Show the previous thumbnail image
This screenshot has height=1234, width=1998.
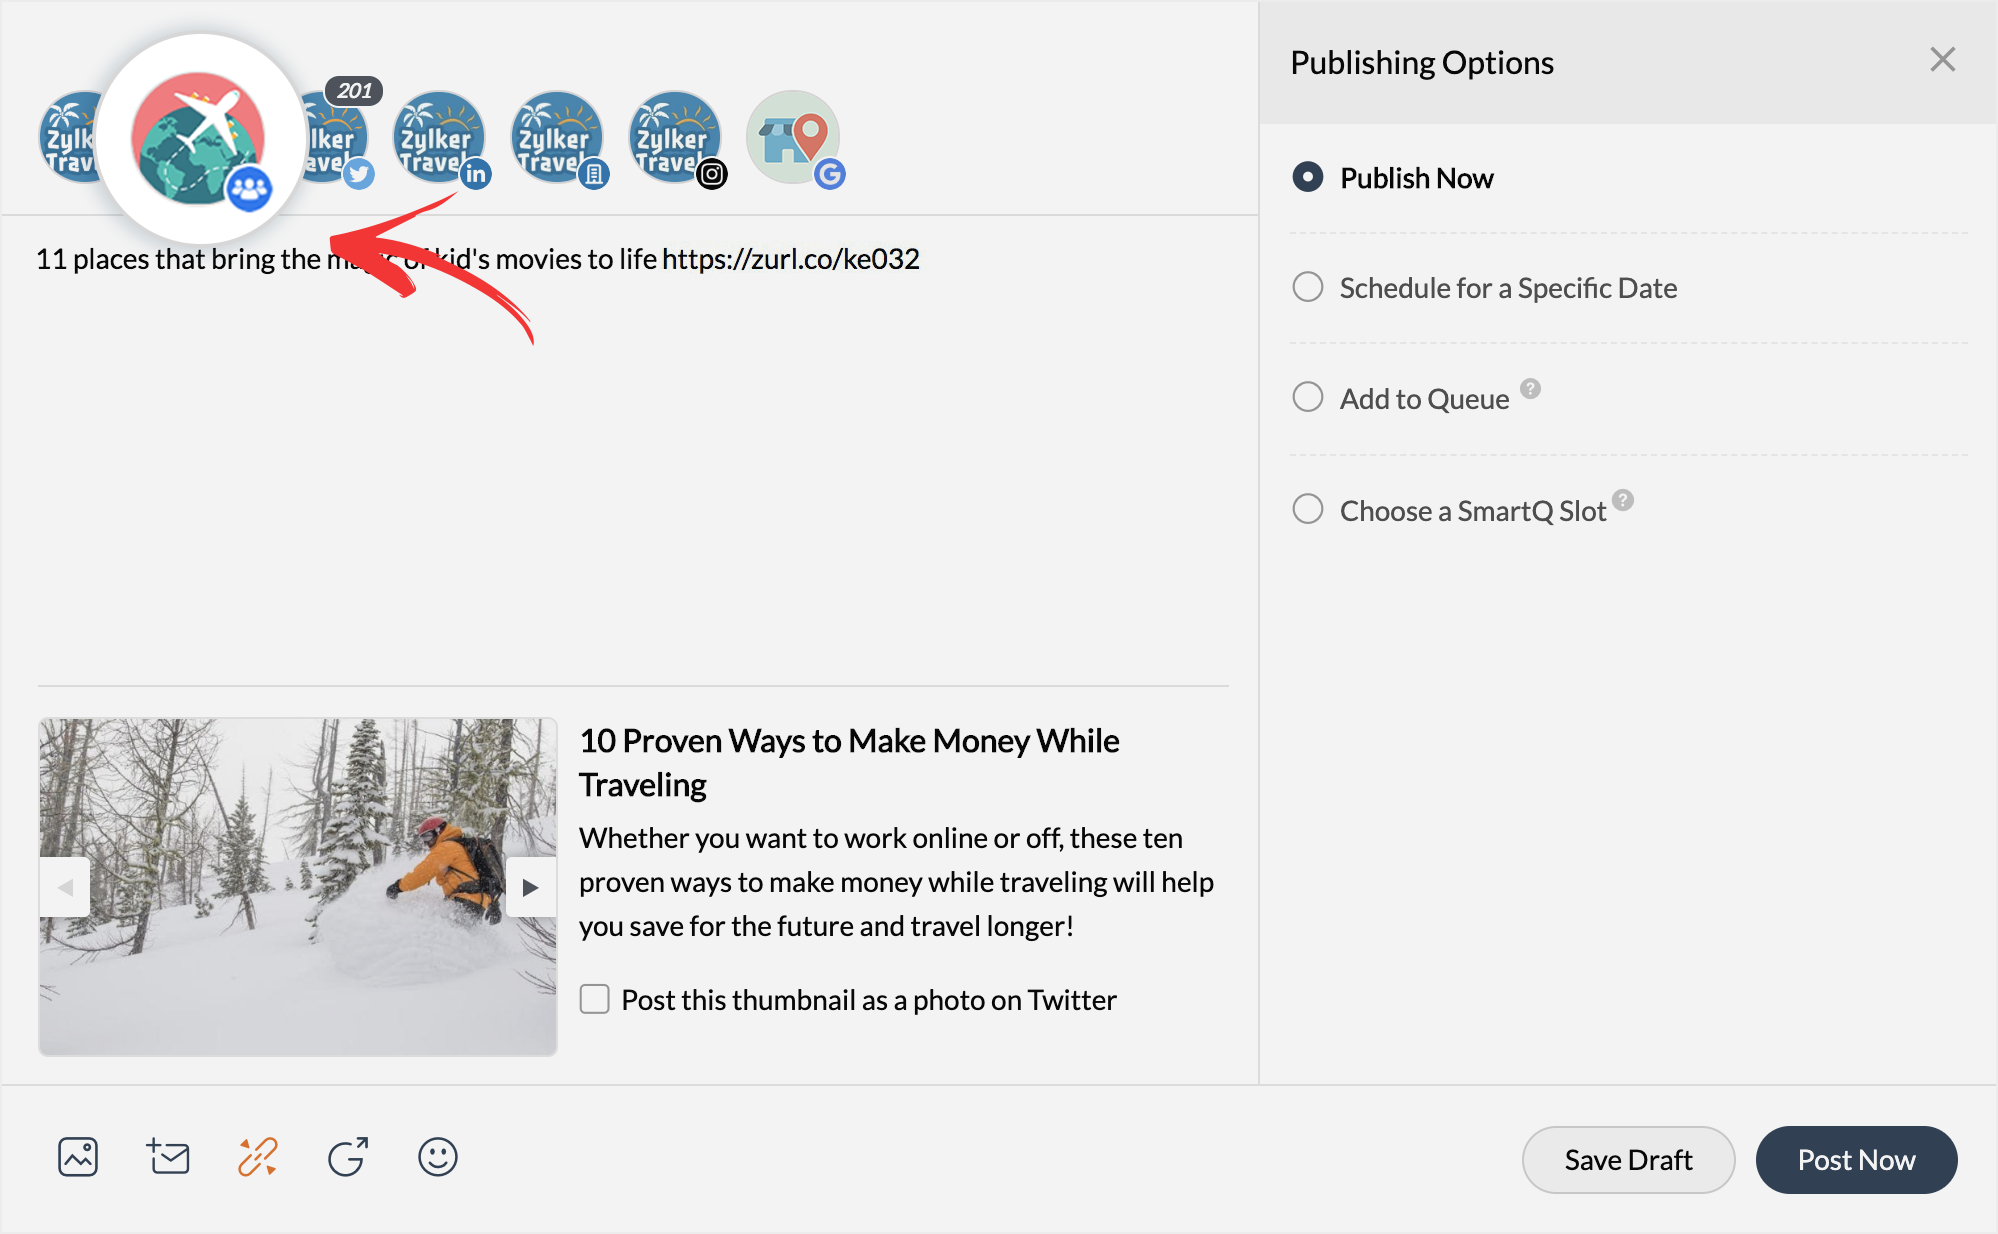click(x=65, y=886)
